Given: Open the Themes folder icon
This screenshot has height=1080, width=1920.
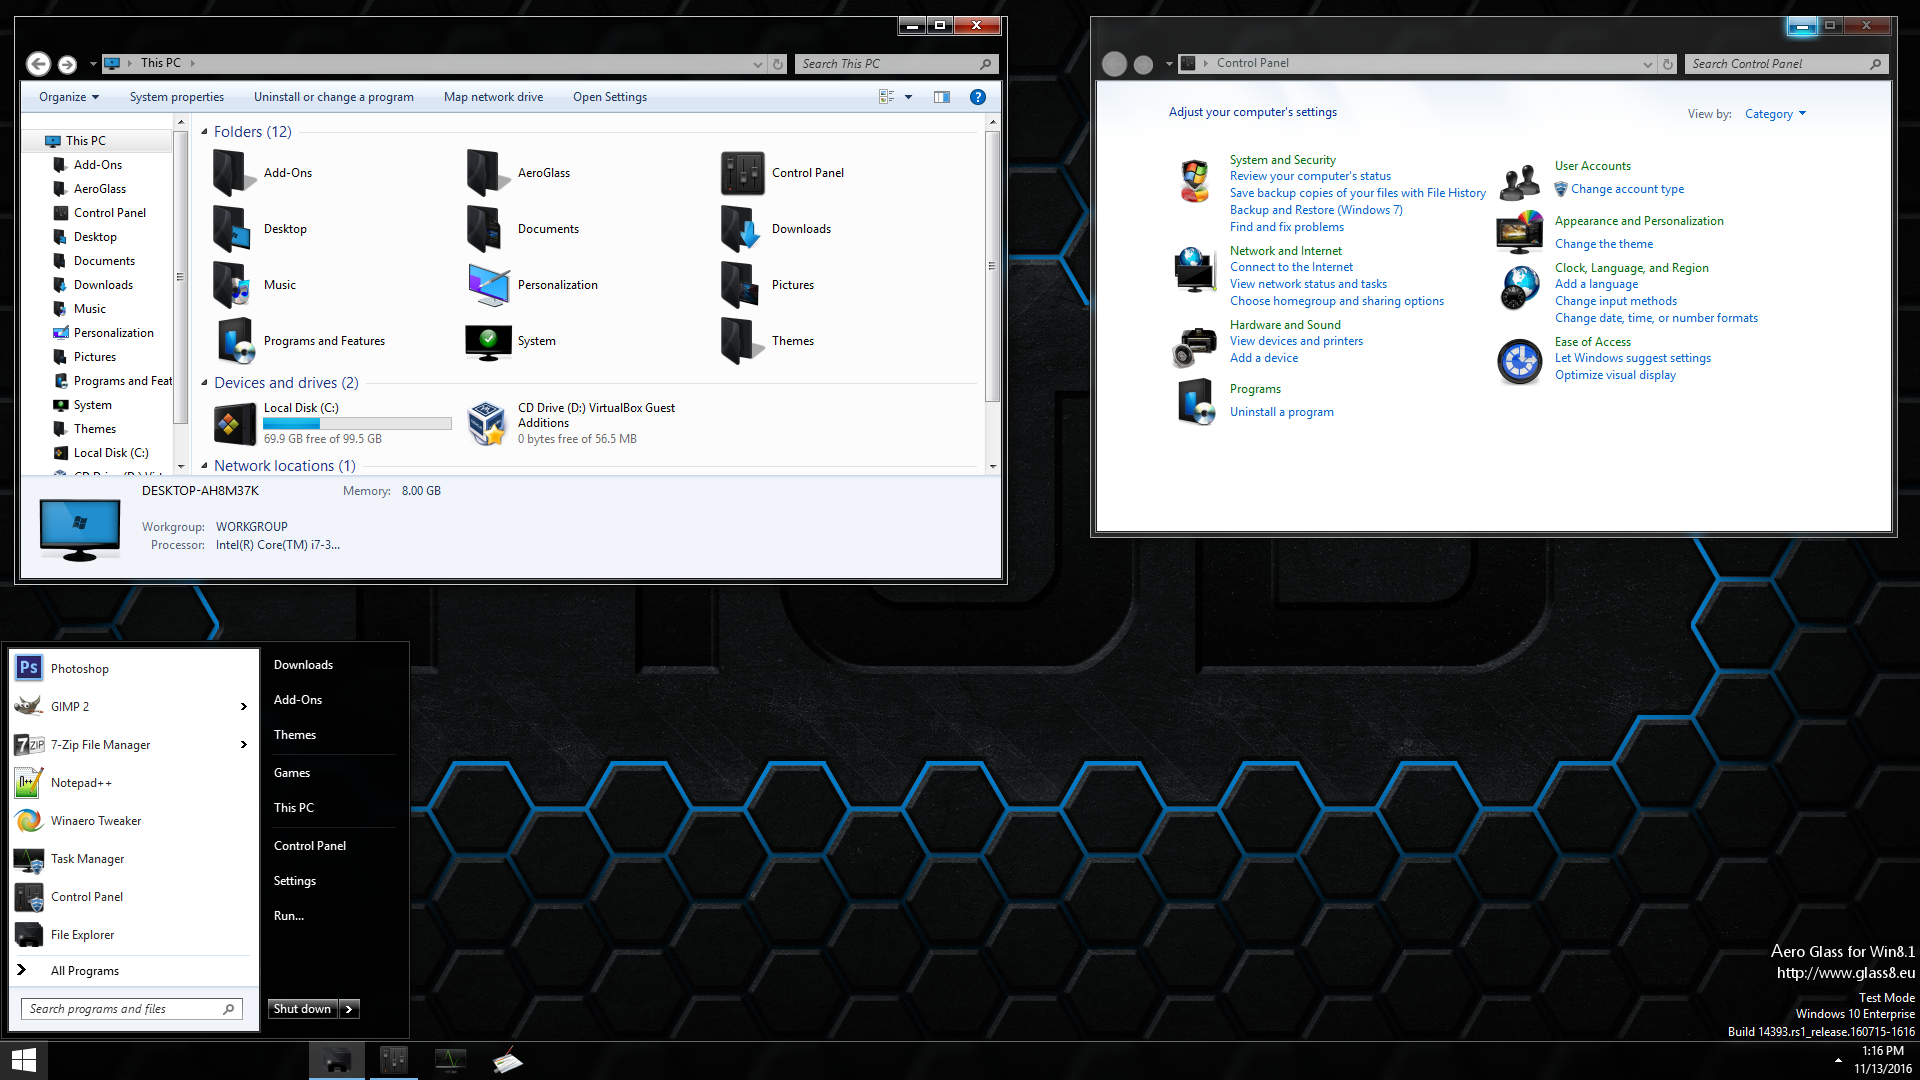Looking at the screenshot, I should (742, 341).
